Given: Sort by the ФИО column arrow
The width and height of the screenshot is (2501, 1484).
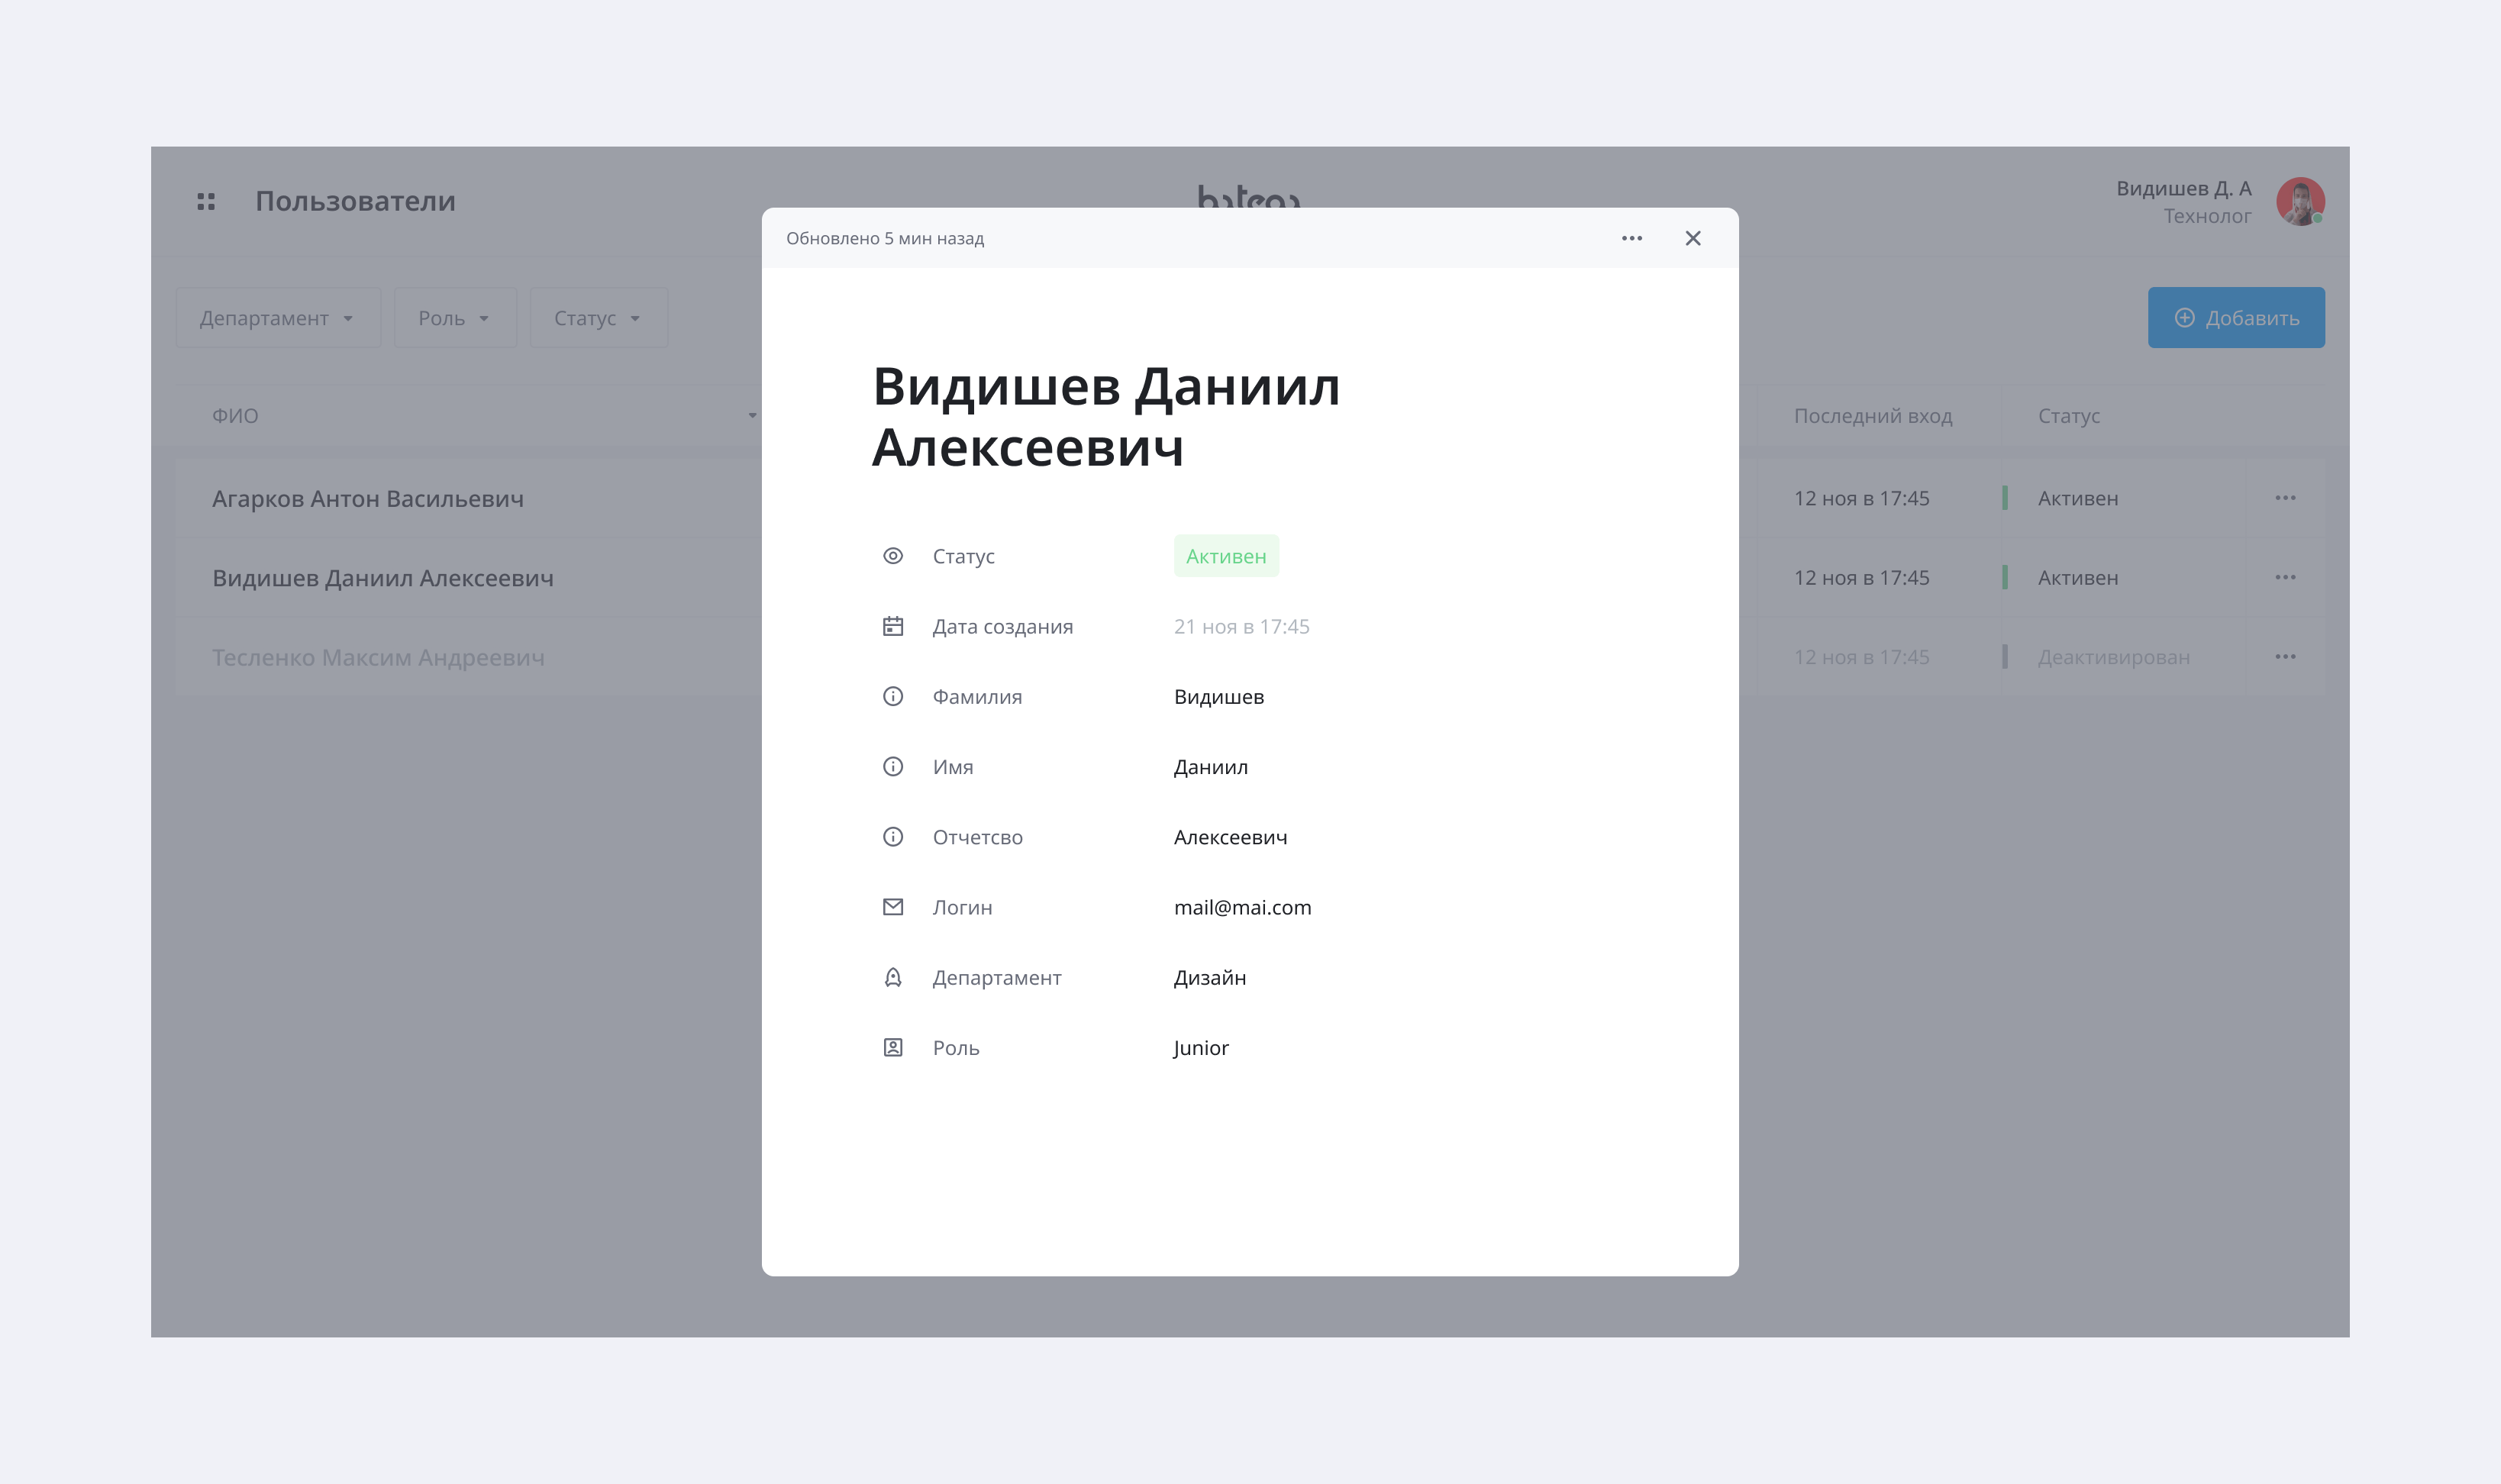Looking at the screenshot, I should click(751, 416).
